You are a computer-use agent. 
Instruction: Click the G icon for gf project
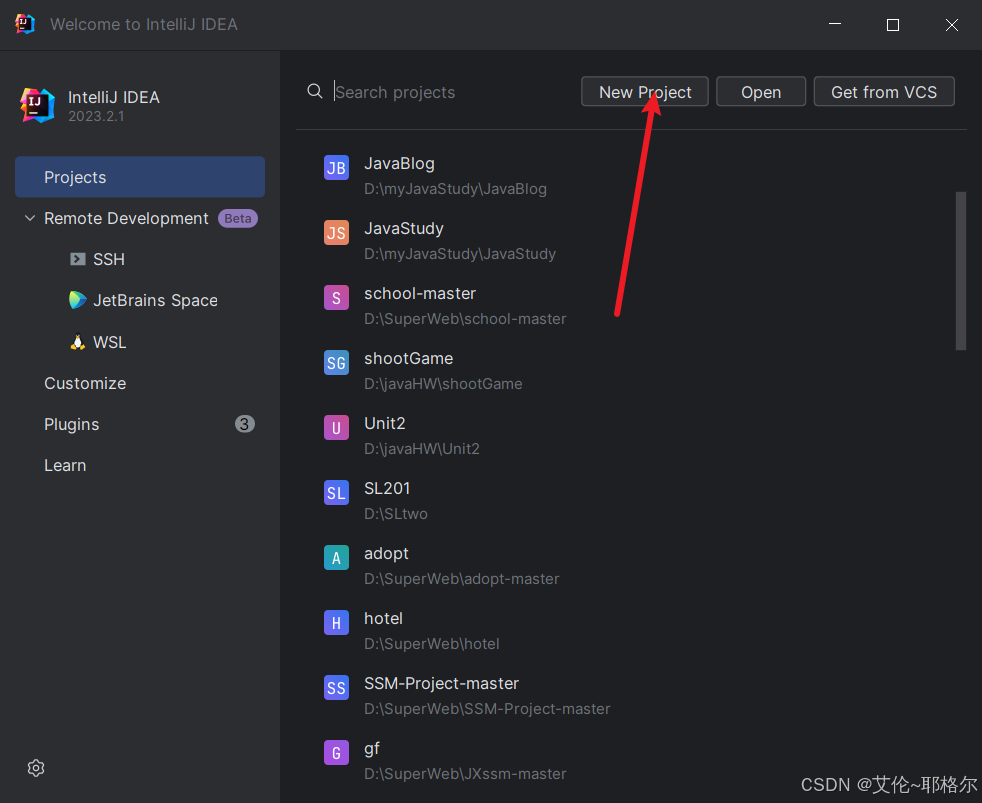(336, 753)
